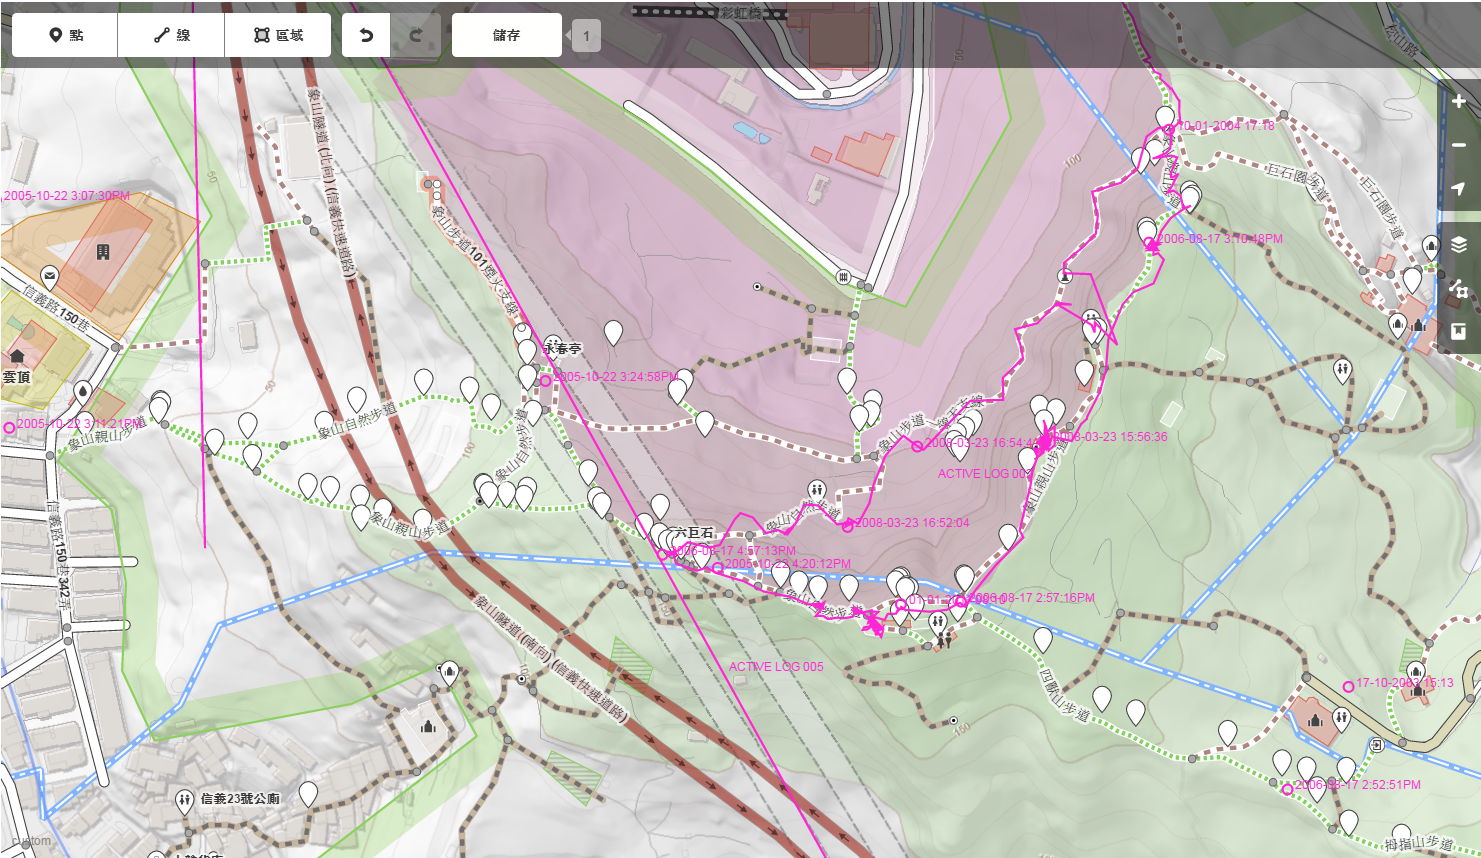Click the 永春亭 label text
Screen dimensions: 1481x858
562,349
